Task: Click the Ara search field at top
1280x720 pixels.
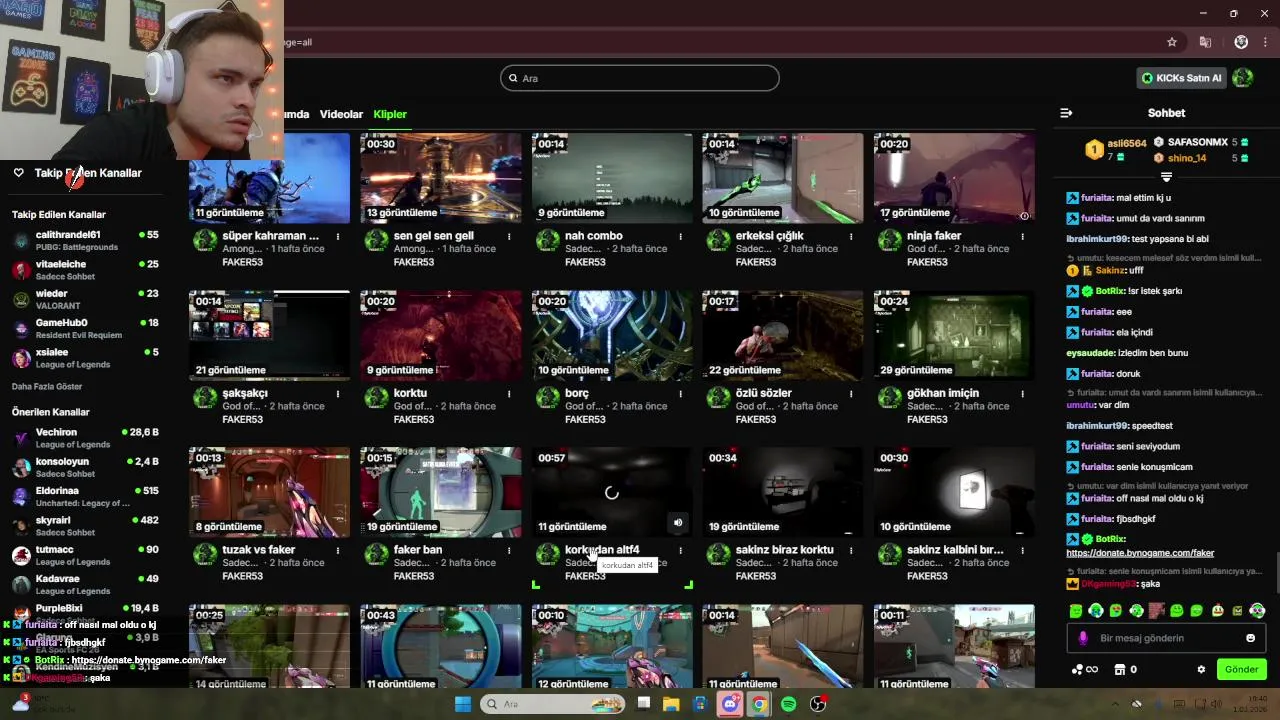Action: 640,78
